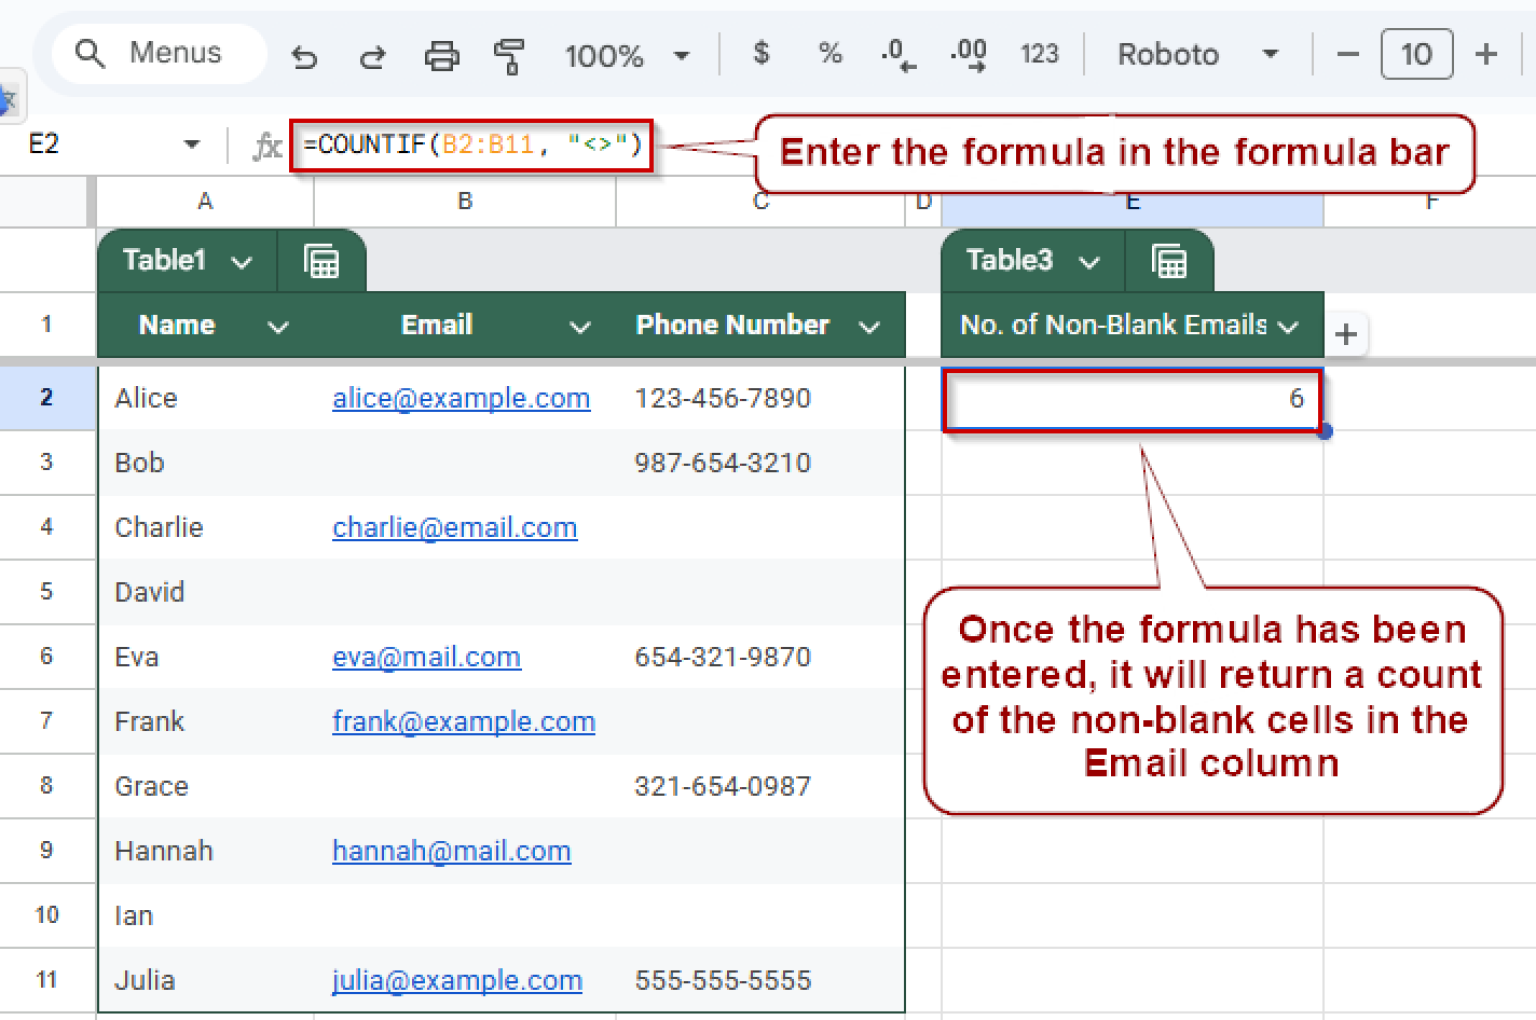
Task: Open julia@example.com email link
Action: pos(457,980)
